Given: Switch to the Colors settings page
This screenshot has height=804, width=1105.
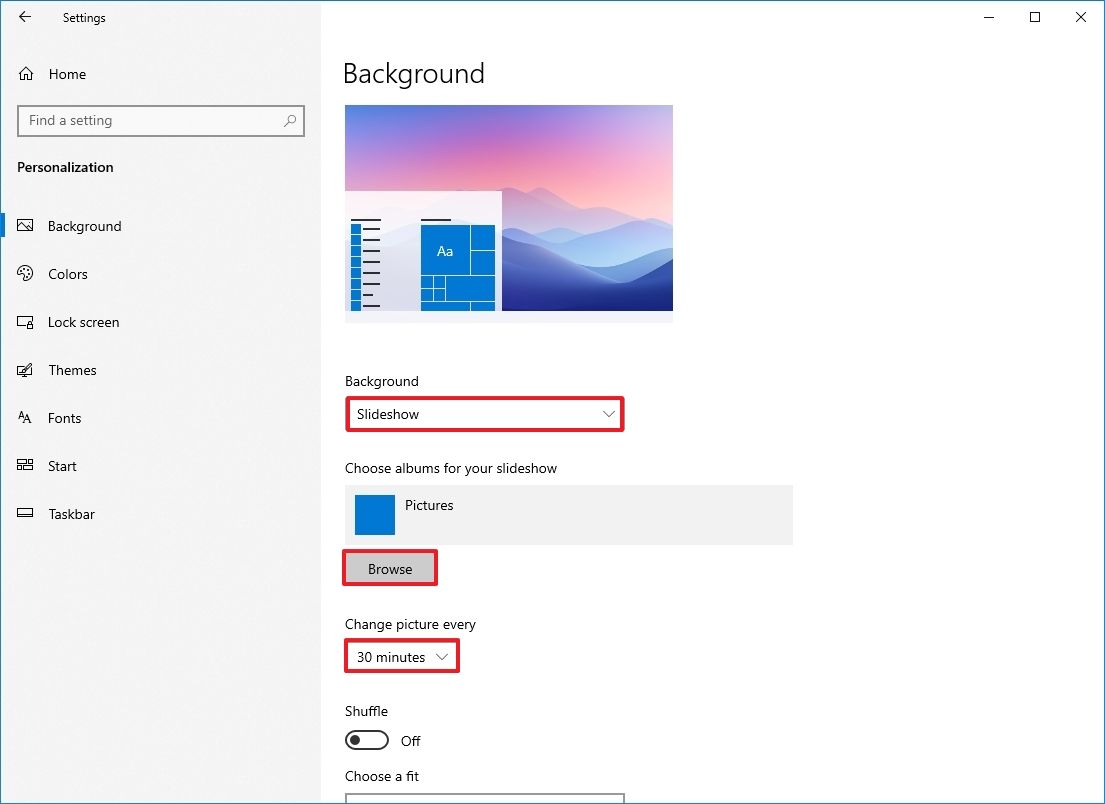Looking at the screenshot, I should [67, 274].
